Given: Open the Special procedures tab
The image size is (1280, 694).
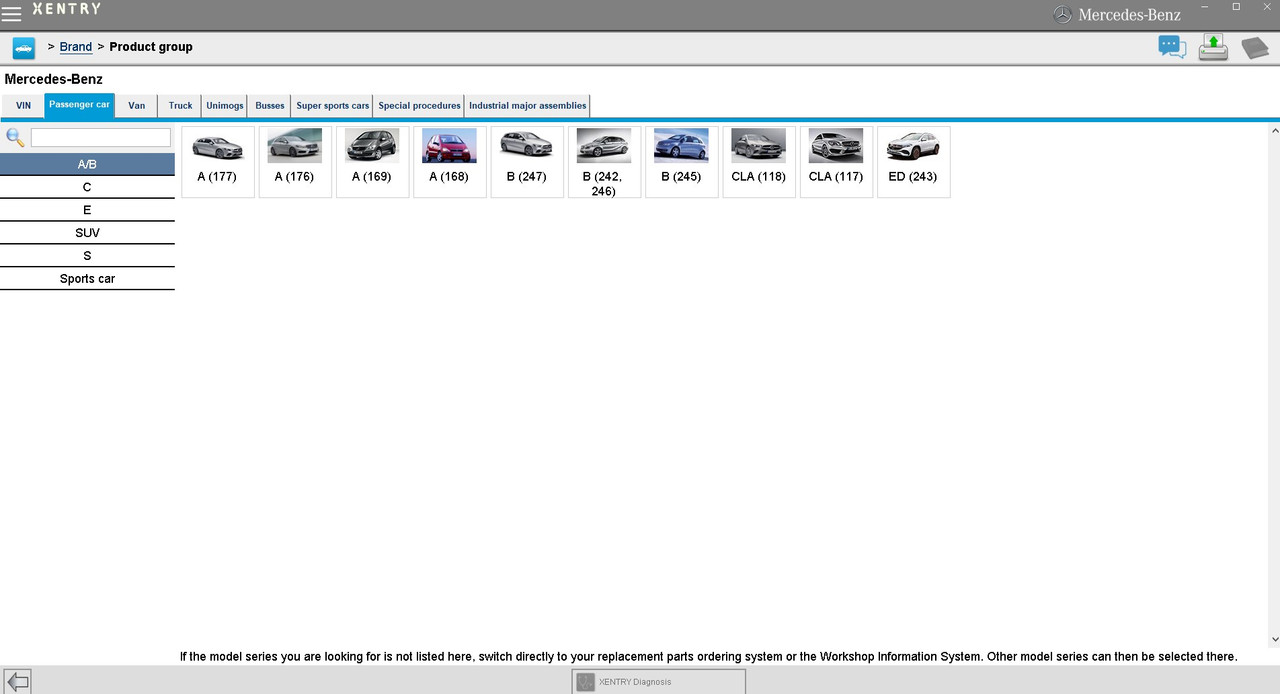Looking at the screenshot, I should pos(420,106).
